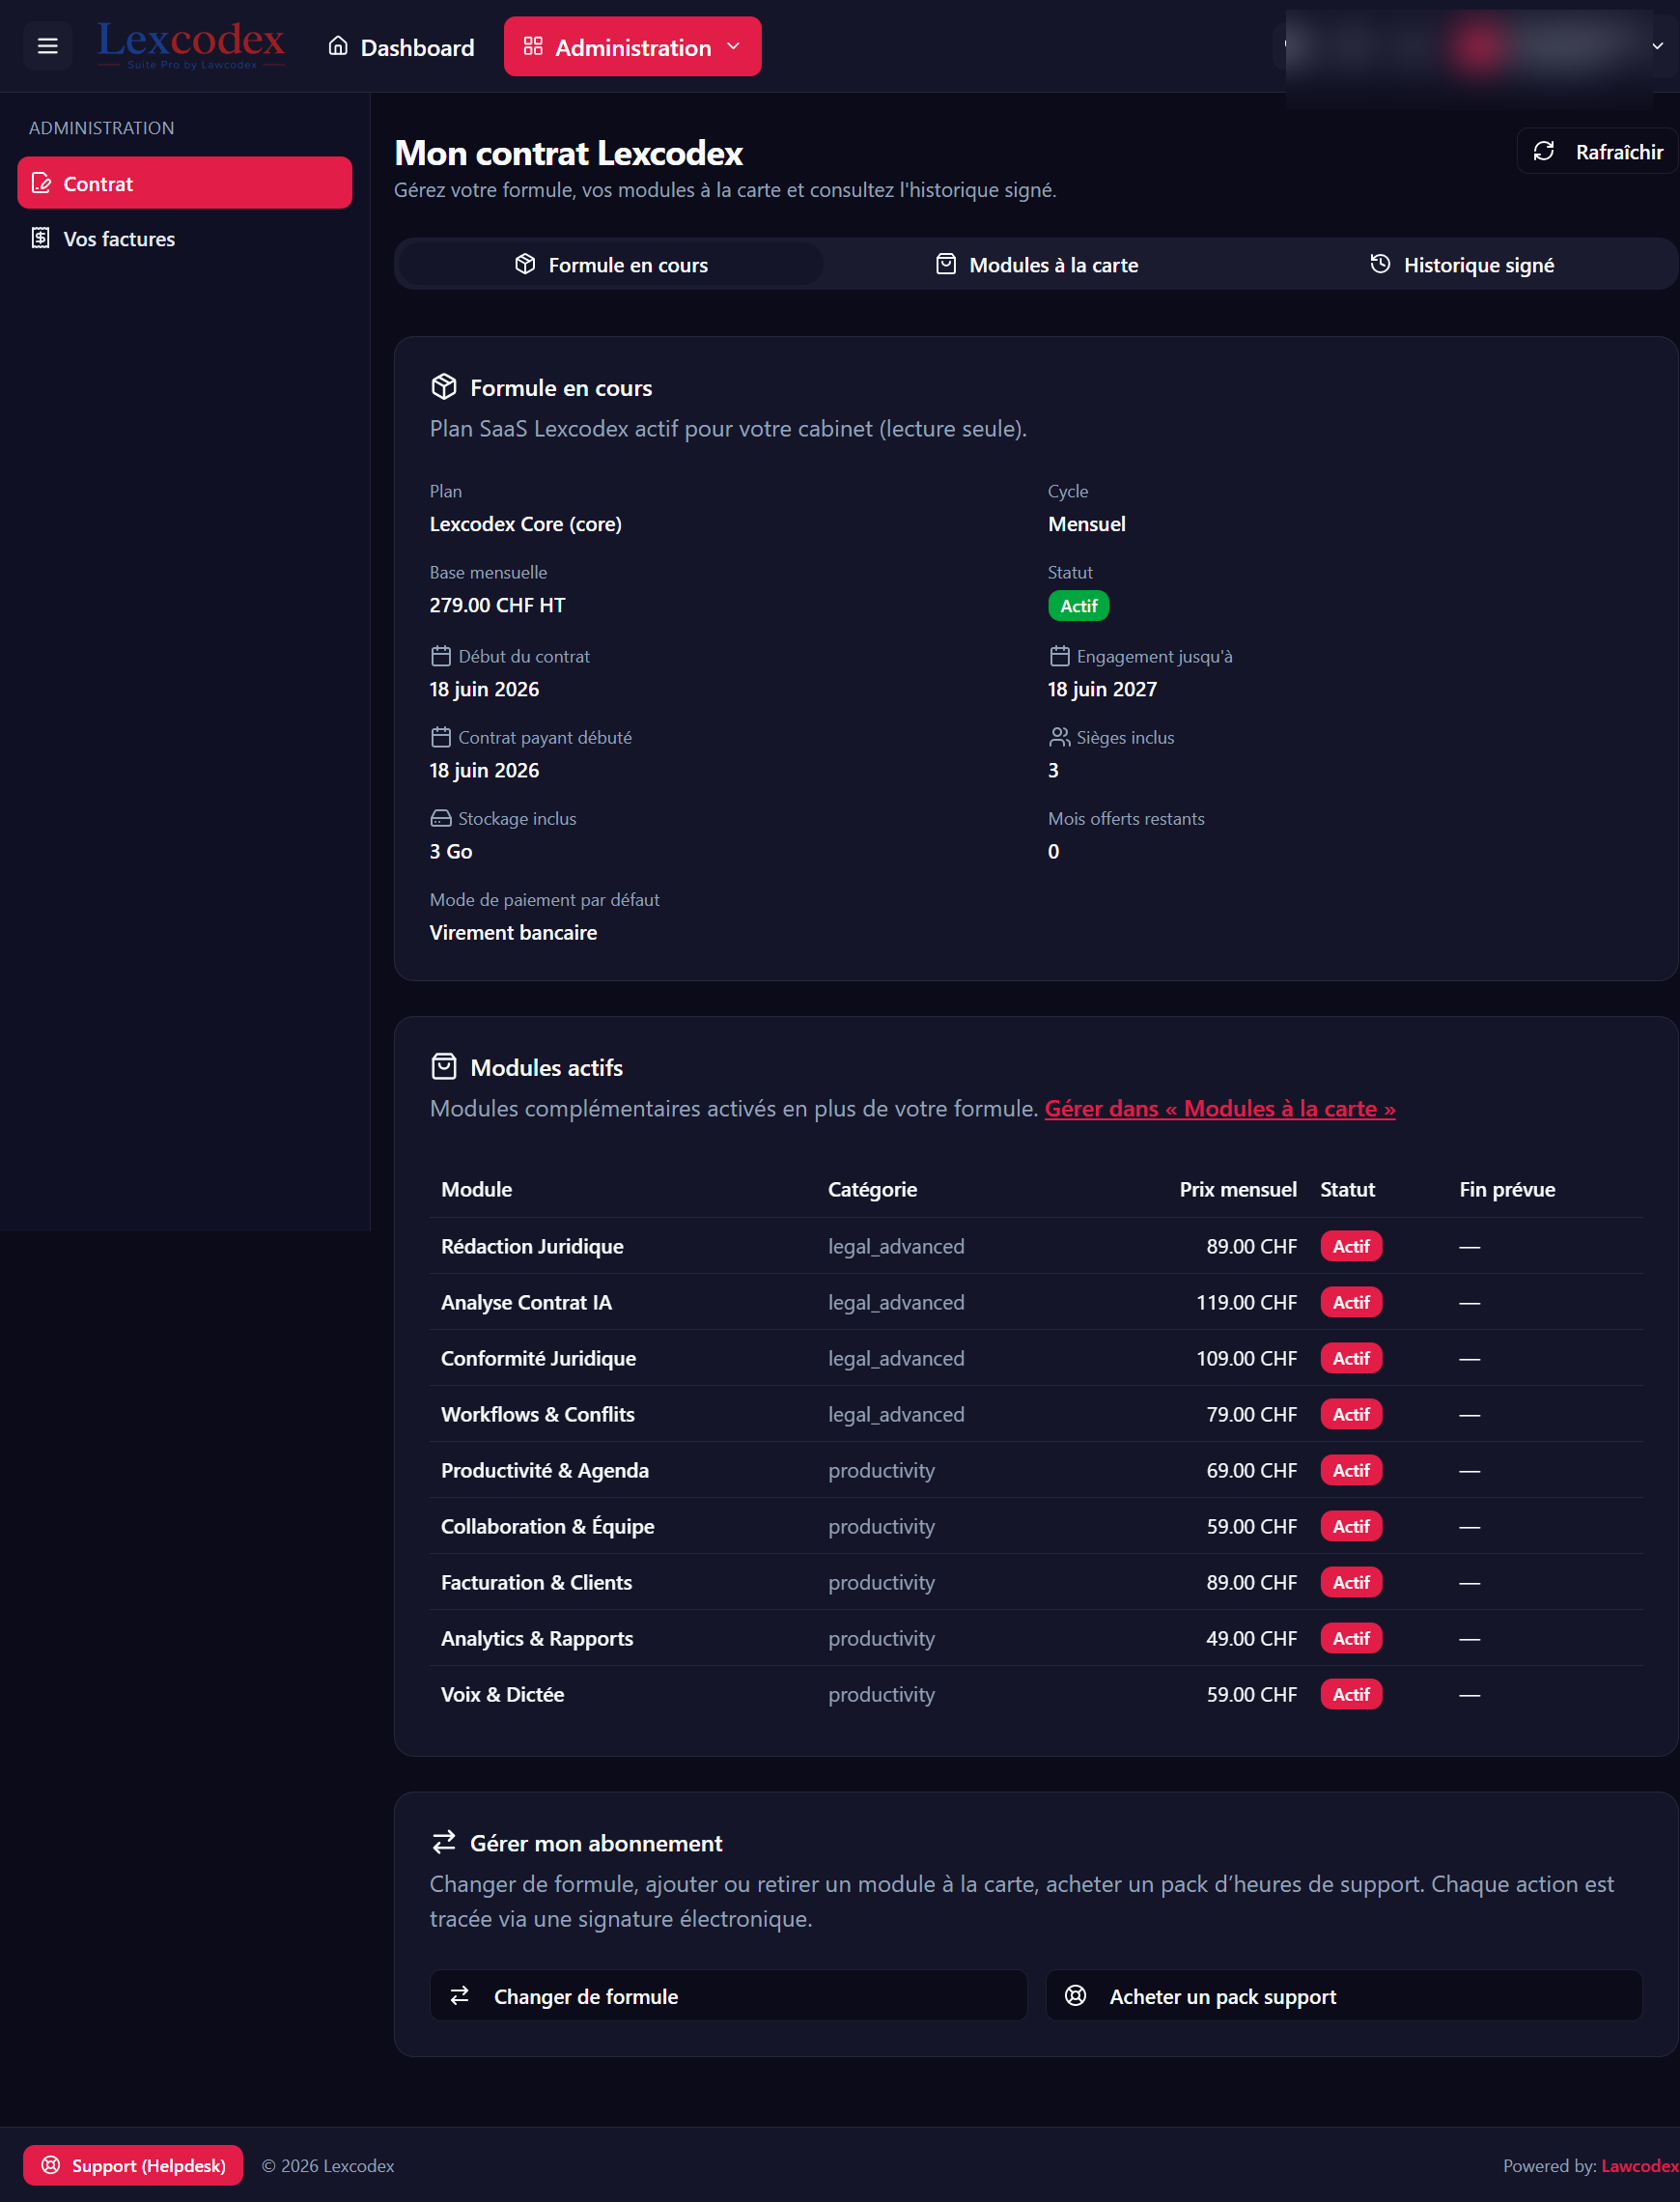1680x2202 pixels.
Task: Click the Dashboard home icon
Action: [338, 46]
